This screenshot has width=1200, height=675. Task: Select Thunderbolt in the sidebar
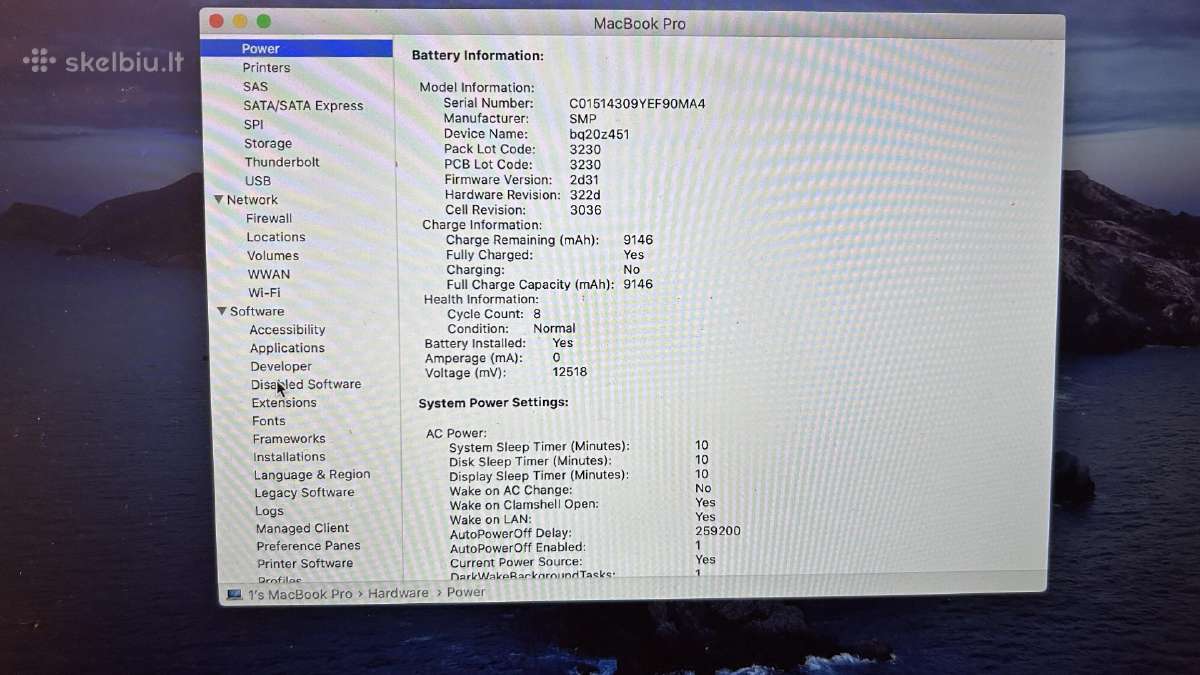point(282,162)
